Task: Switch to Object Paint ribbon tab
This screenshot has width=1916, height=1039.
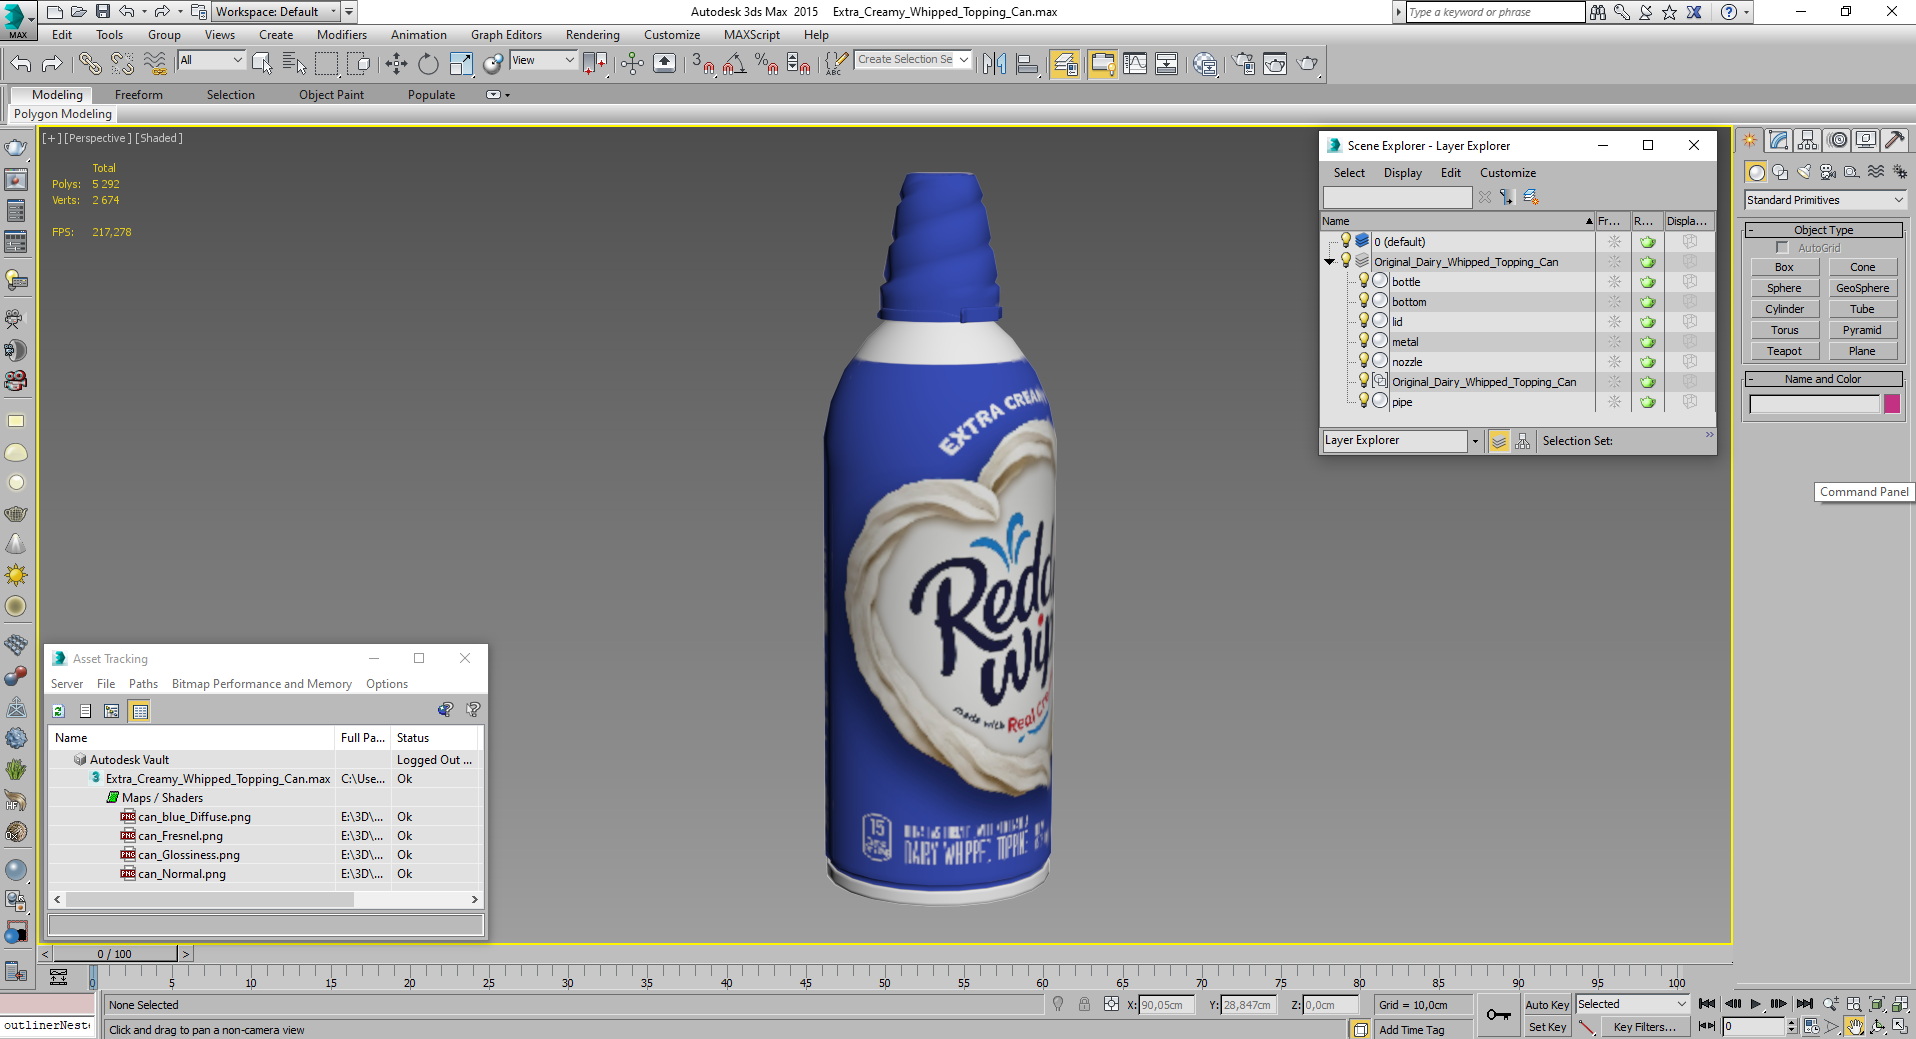Action: tap(331, 95)
